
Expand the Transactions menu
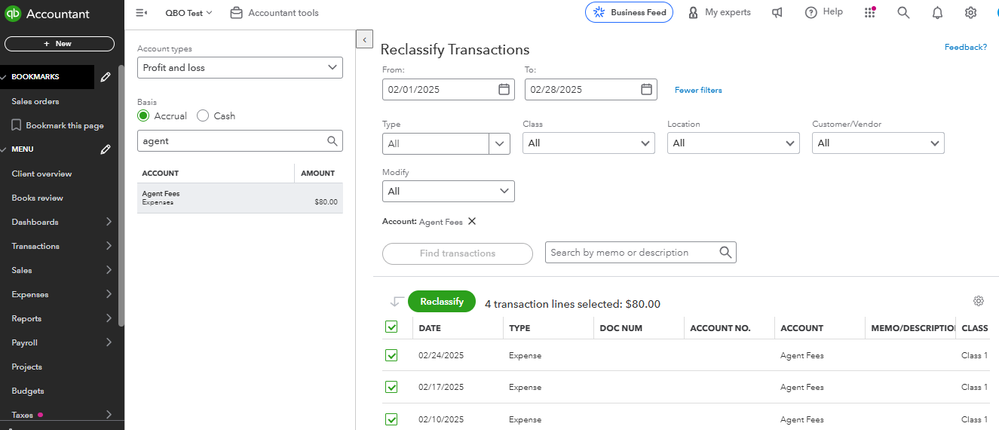tap(61, 246)
